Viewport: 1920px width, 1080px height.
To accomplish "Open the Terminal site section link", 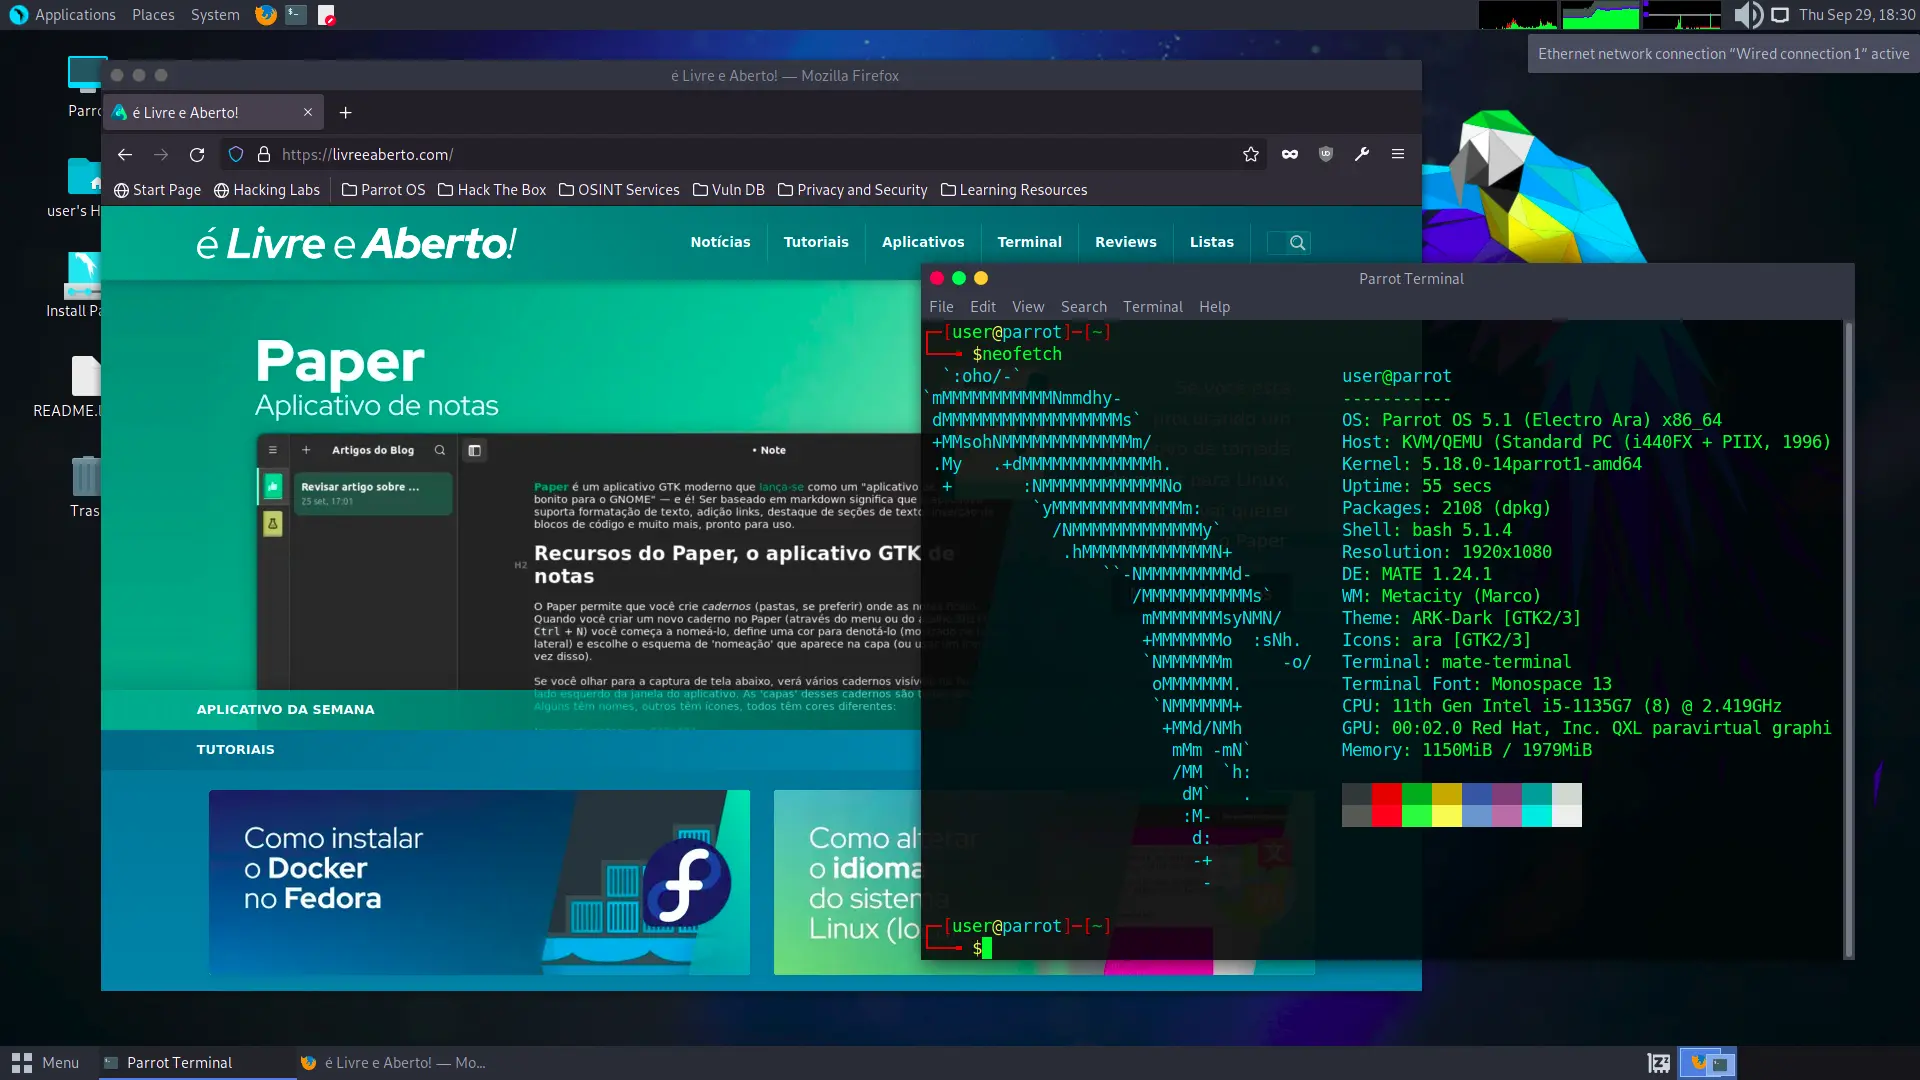I will click(1029, 242).
